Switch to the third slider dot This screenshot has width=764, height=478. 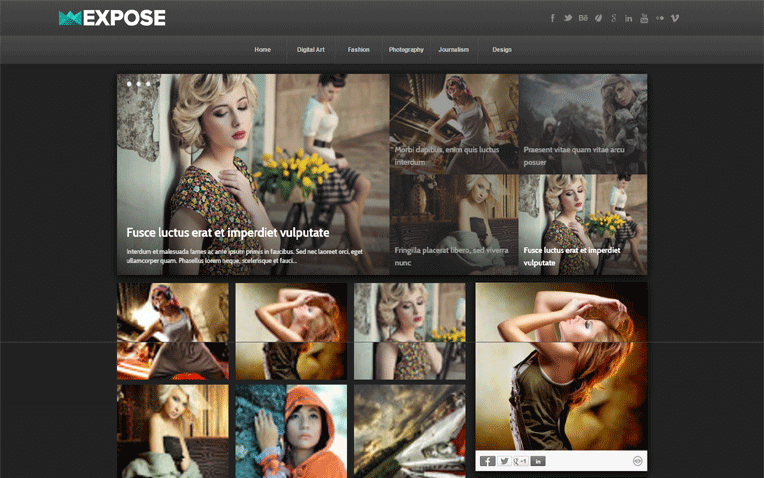coord(148,84)
